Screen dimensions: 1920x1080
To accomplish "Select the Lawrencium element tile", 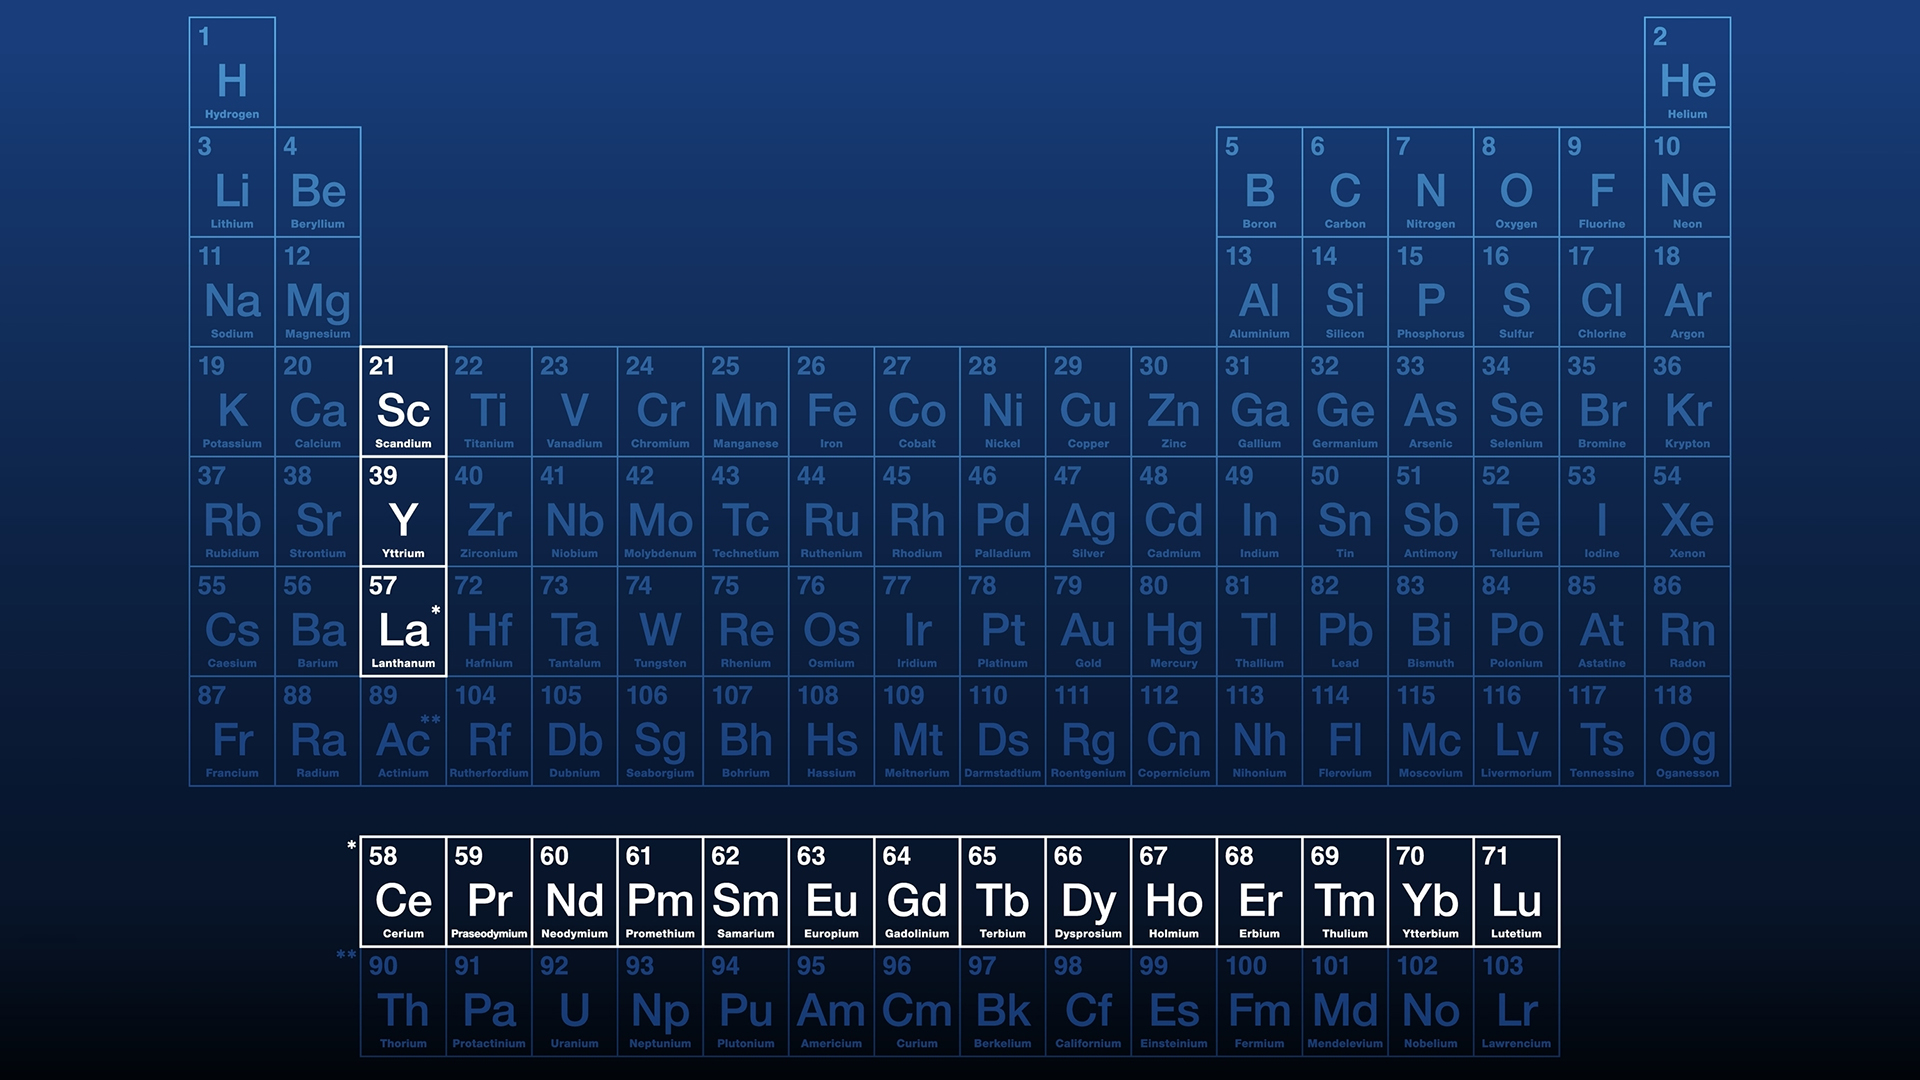I will pyautogui.click(x=1516, y=1002).
